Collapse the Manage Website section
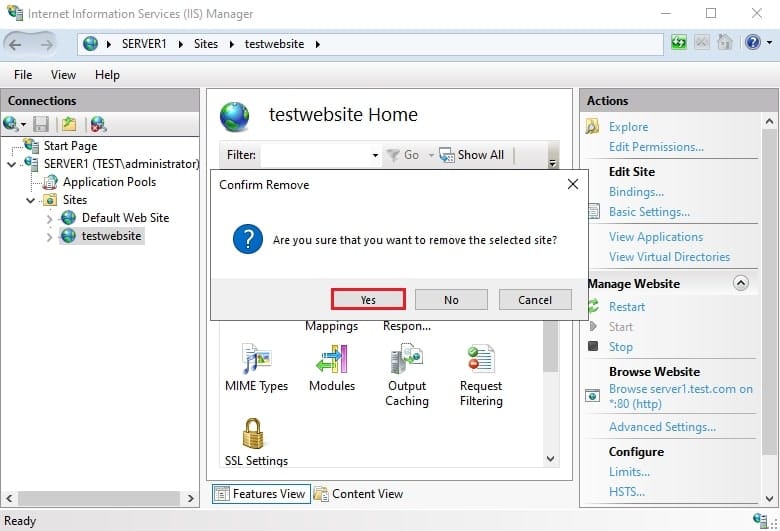The height and width of the screenshot is (531, 780). (740, 283)
